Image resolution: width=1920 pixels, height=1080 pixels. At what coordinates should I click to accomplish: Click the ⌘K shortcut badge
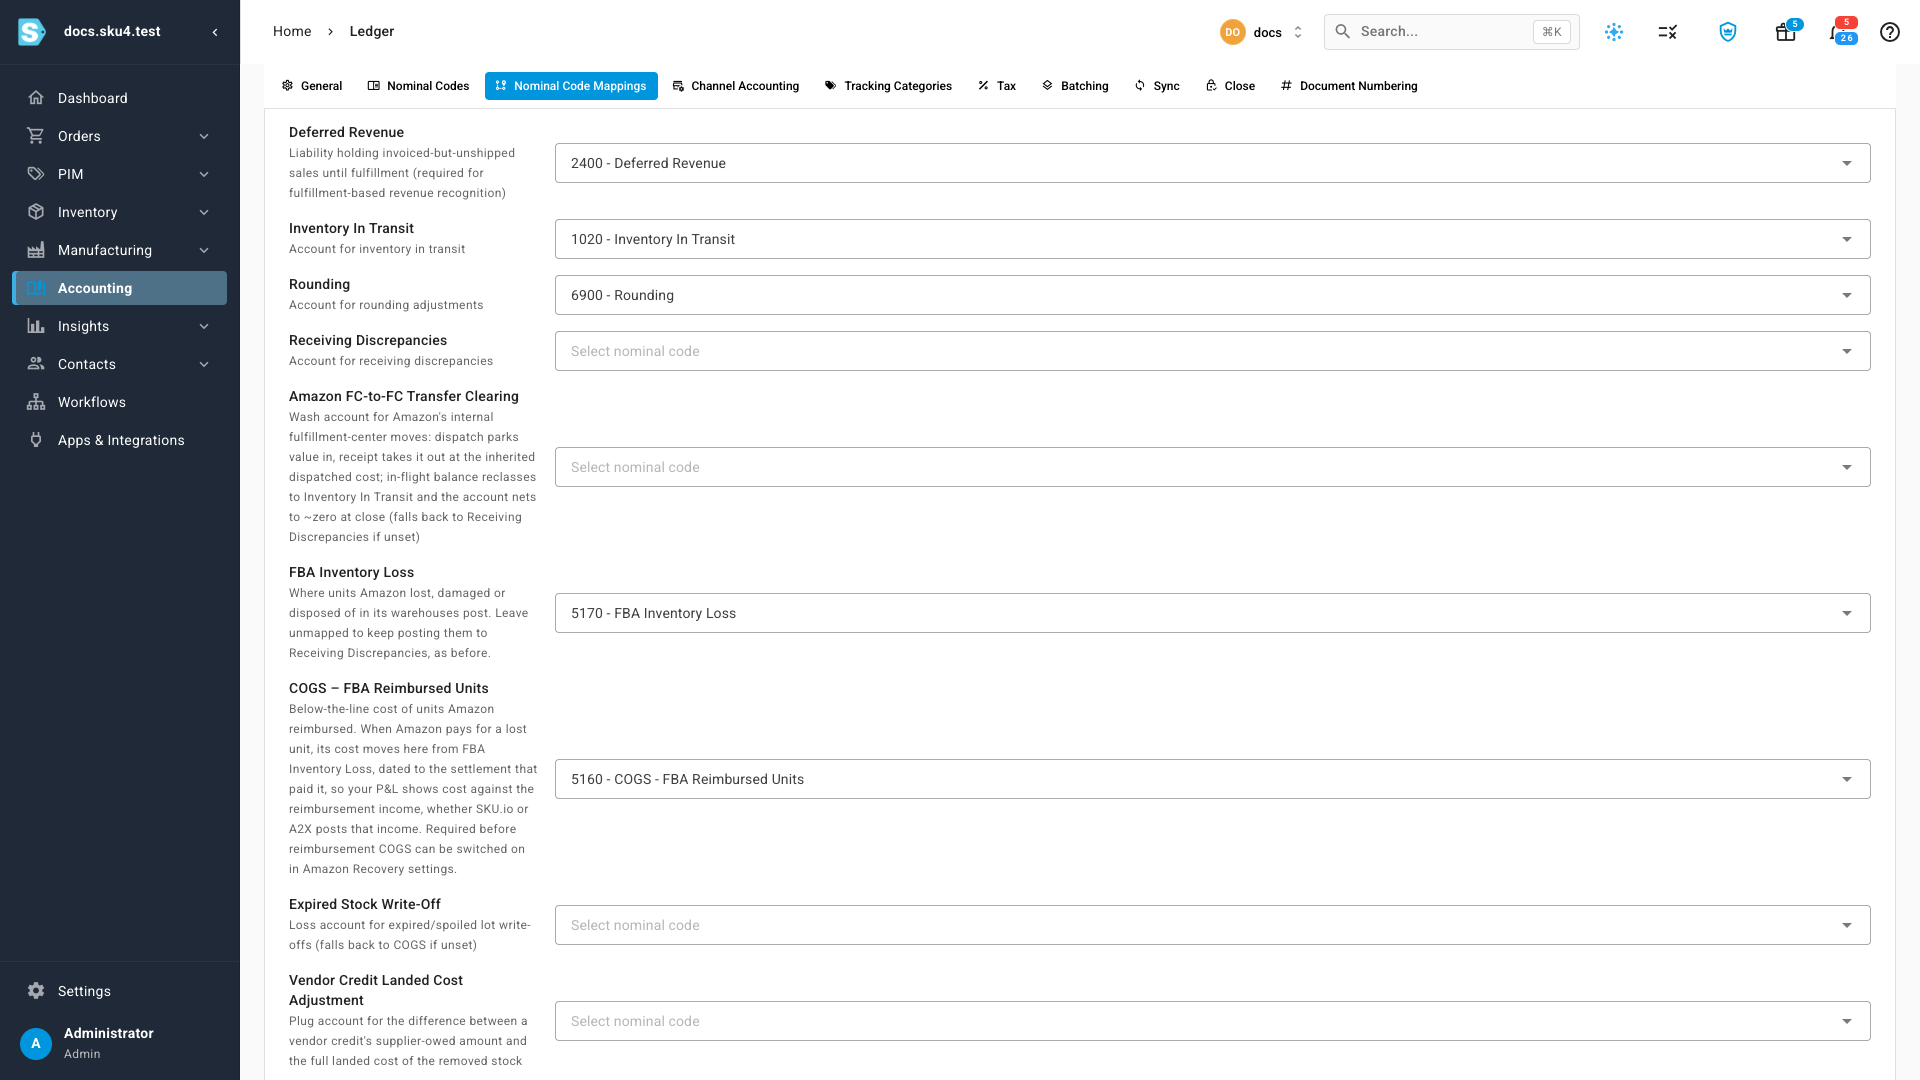point(1552,32)
